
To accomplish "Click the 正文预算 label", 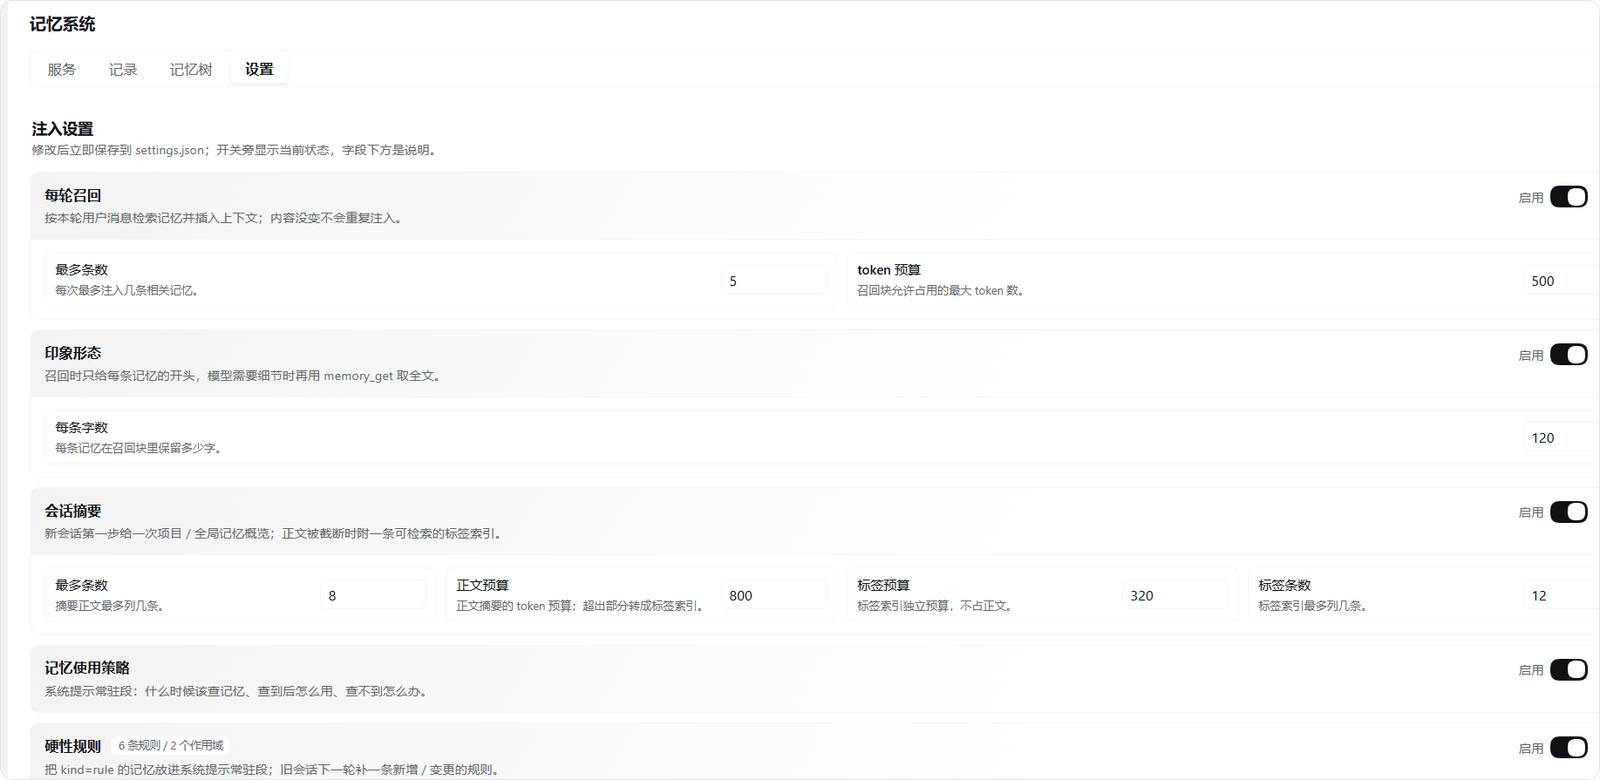I will 483,585.
